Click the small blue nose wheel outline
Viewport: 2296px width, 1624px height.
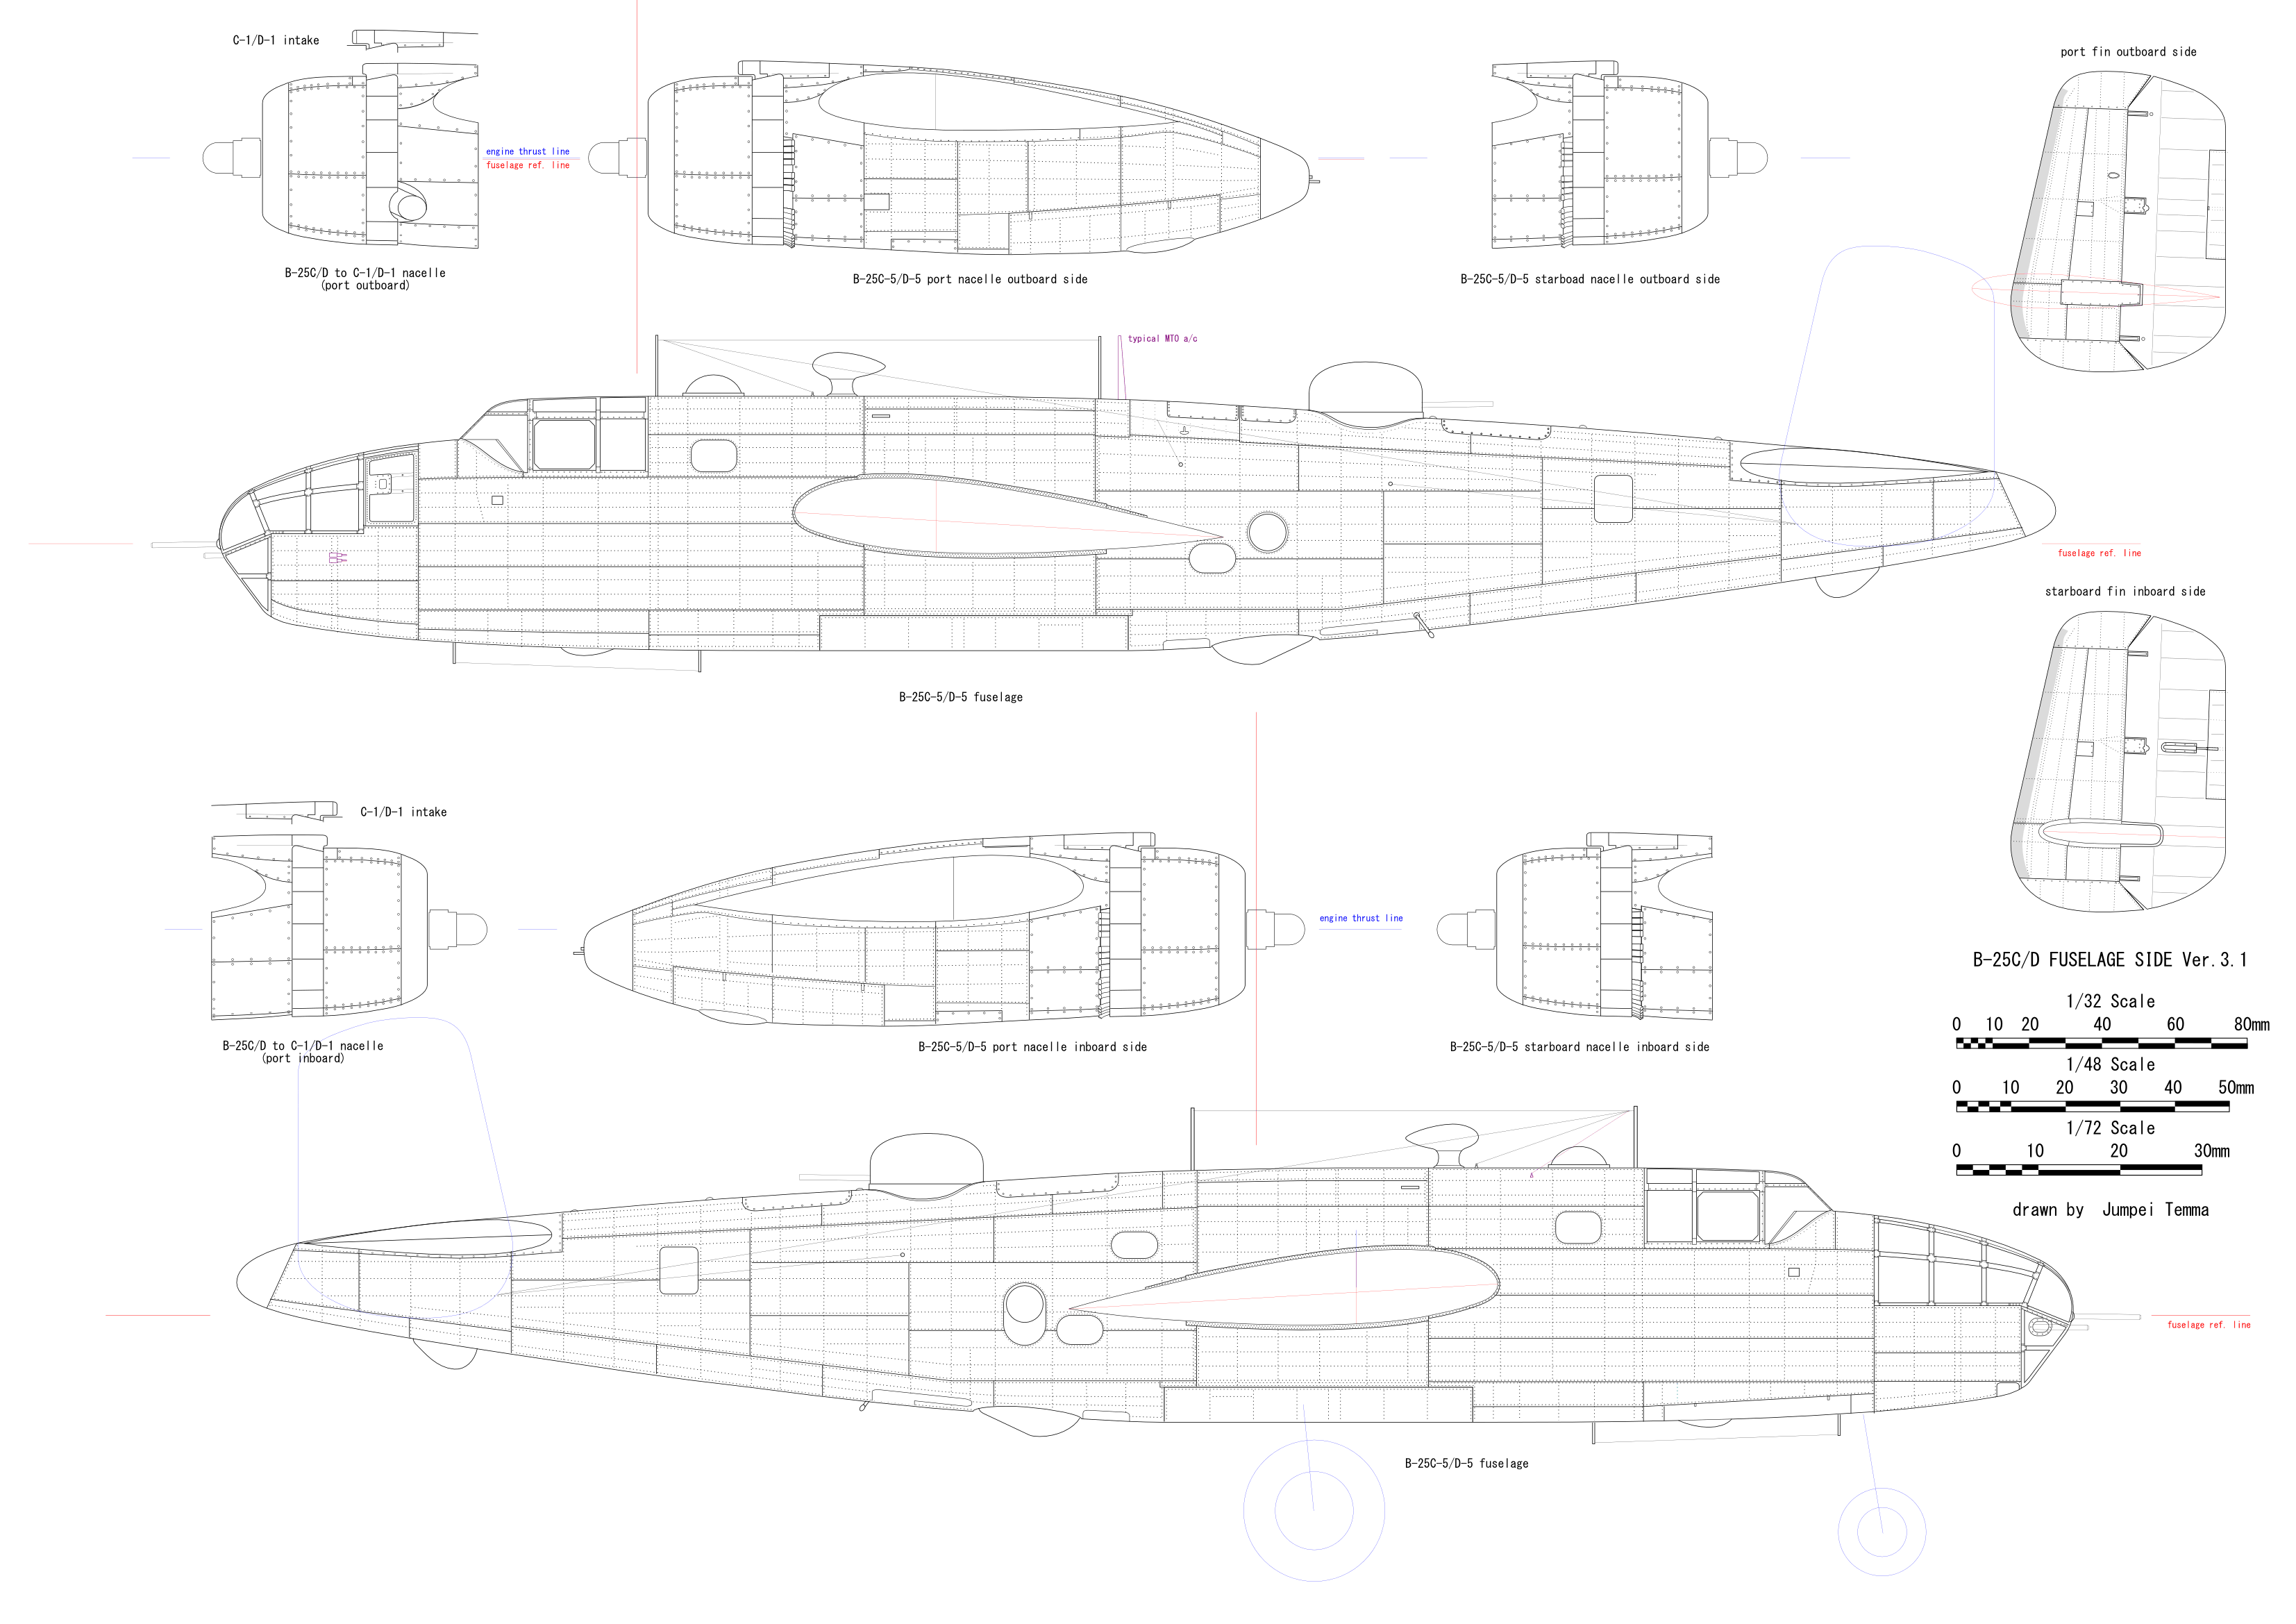click(x=1881, y=1531)
